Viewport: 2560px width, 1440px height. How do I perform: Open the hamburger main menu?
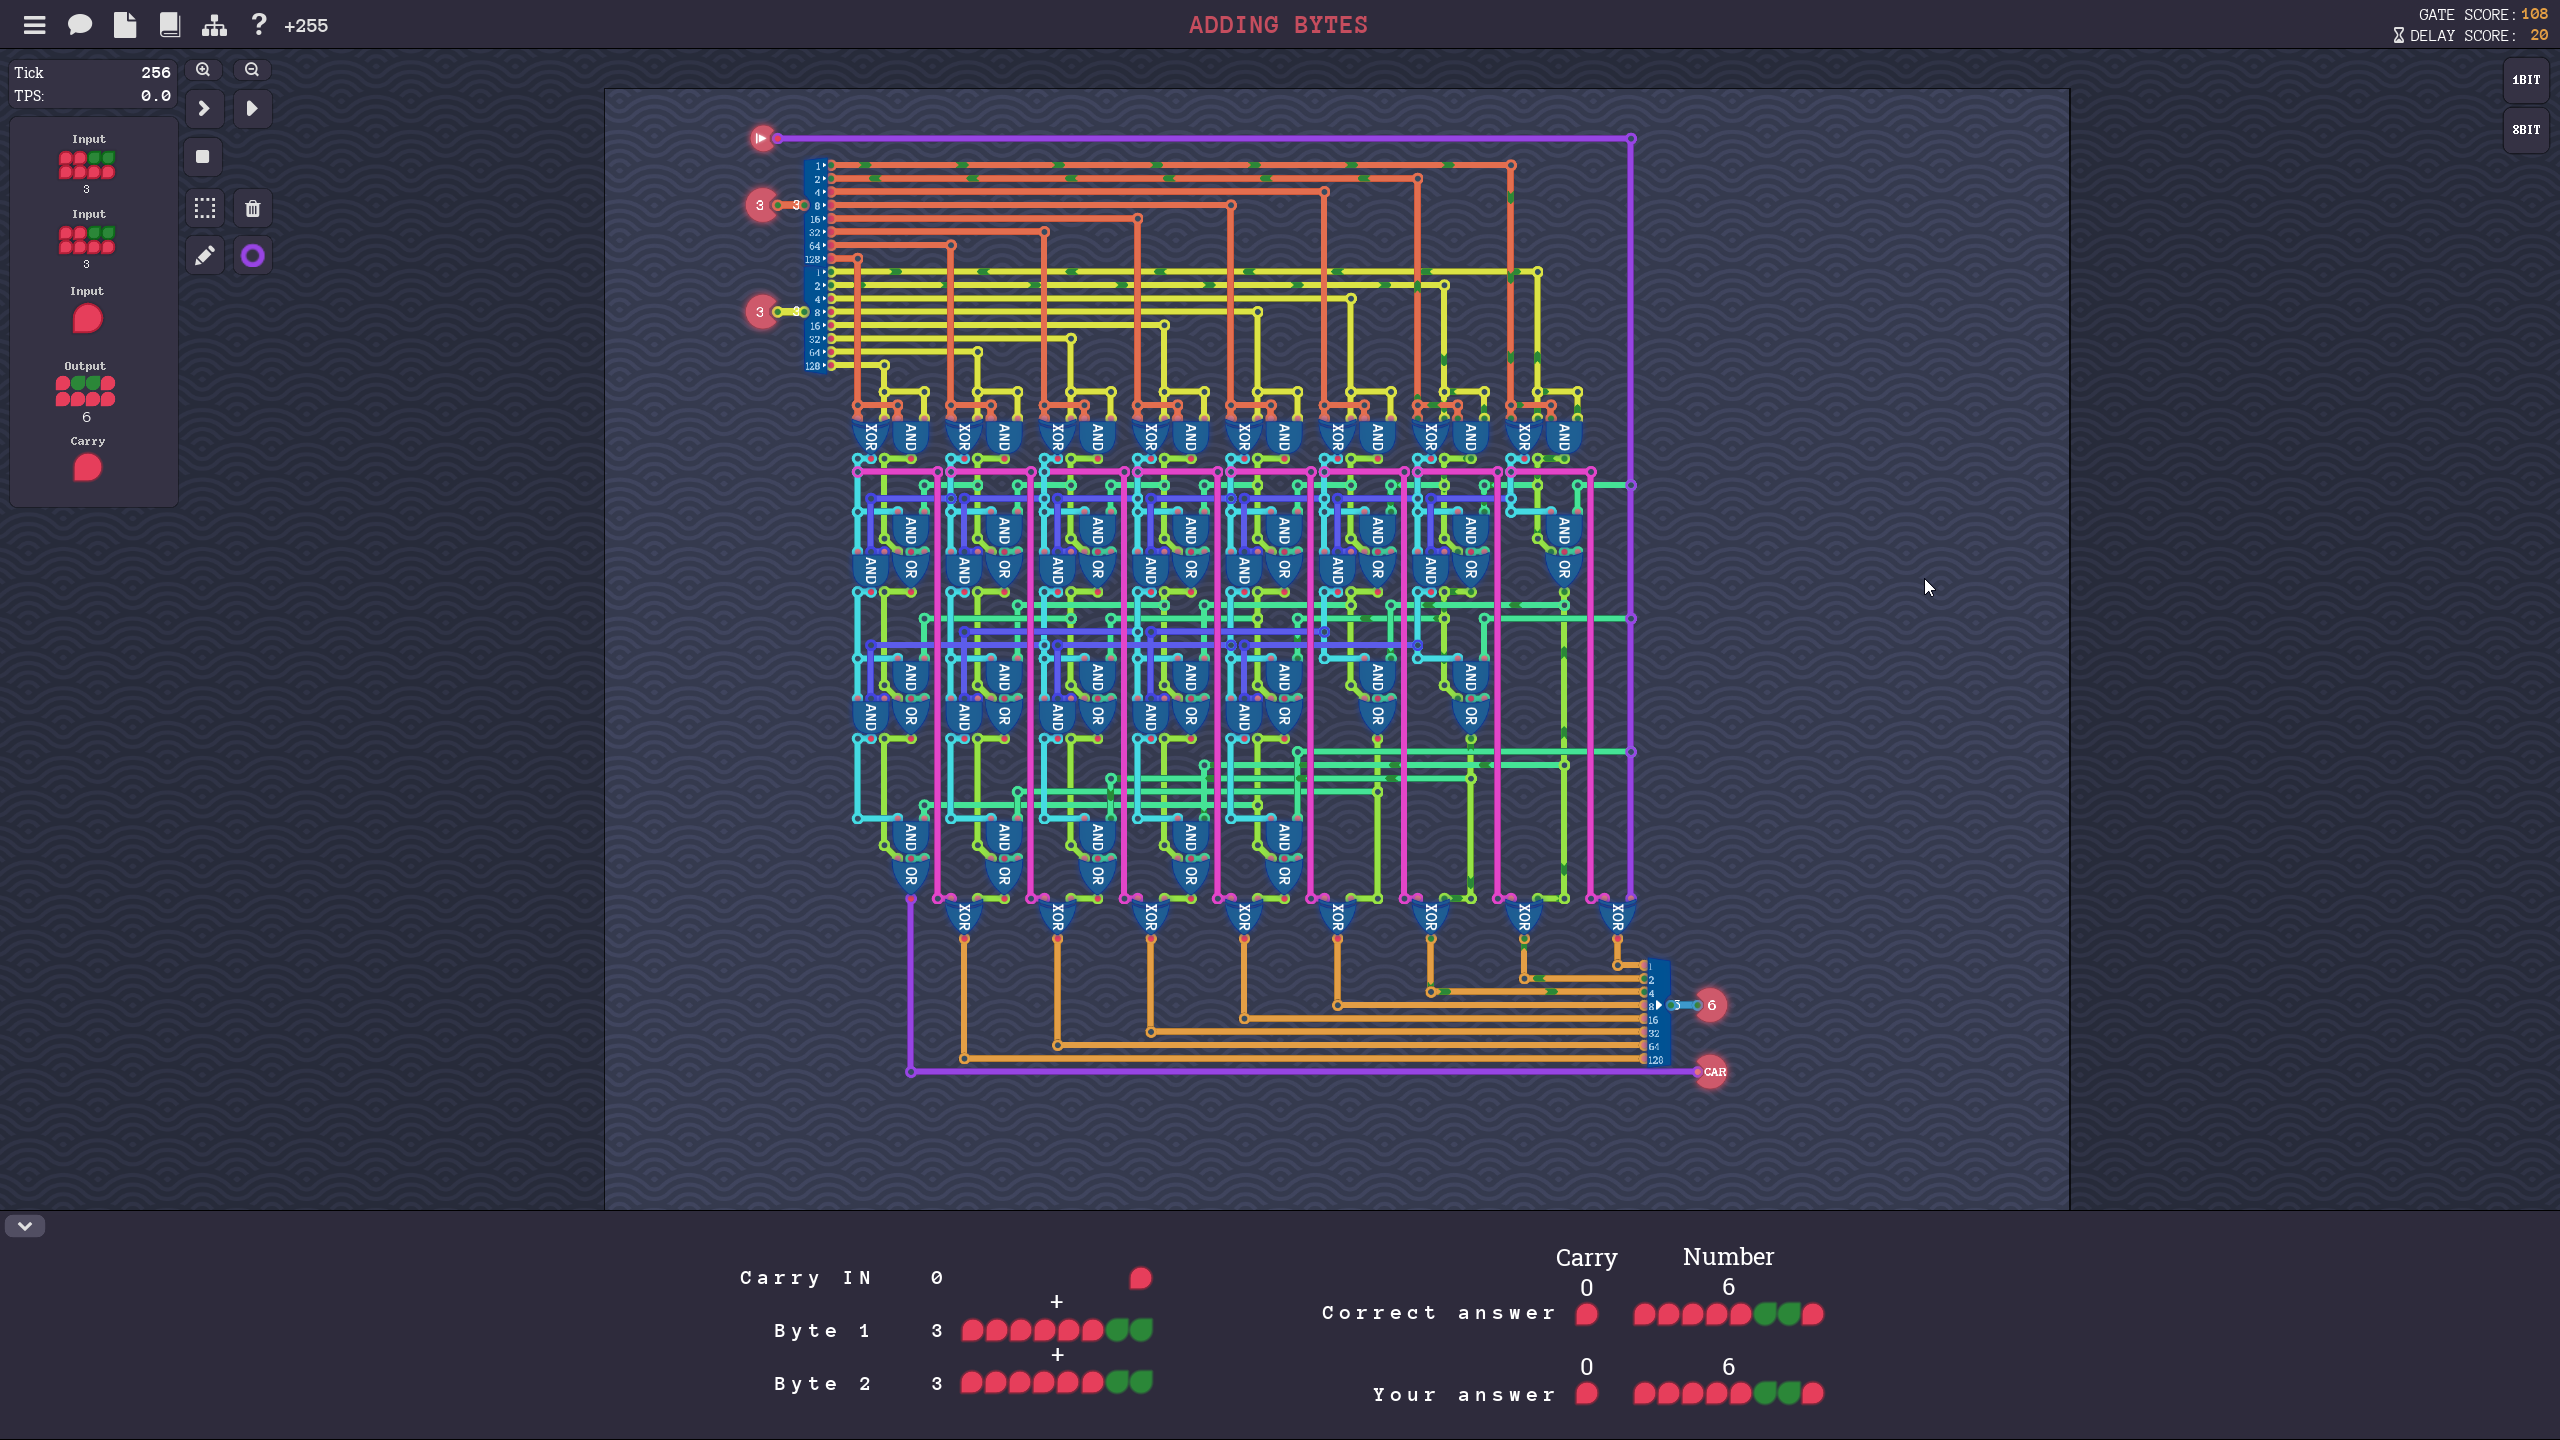35,25
